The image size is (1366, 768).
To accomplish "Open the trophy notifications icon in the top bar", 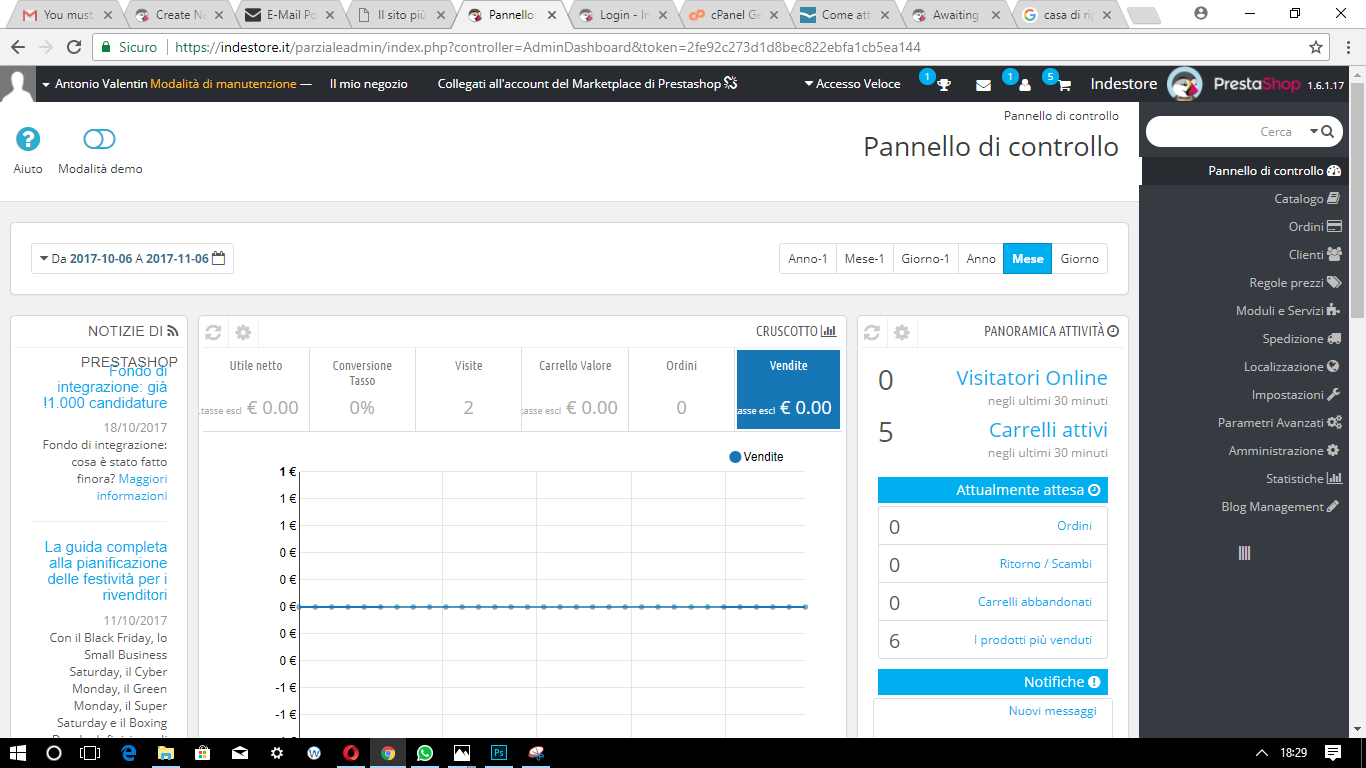I will (x=943, y=85).
